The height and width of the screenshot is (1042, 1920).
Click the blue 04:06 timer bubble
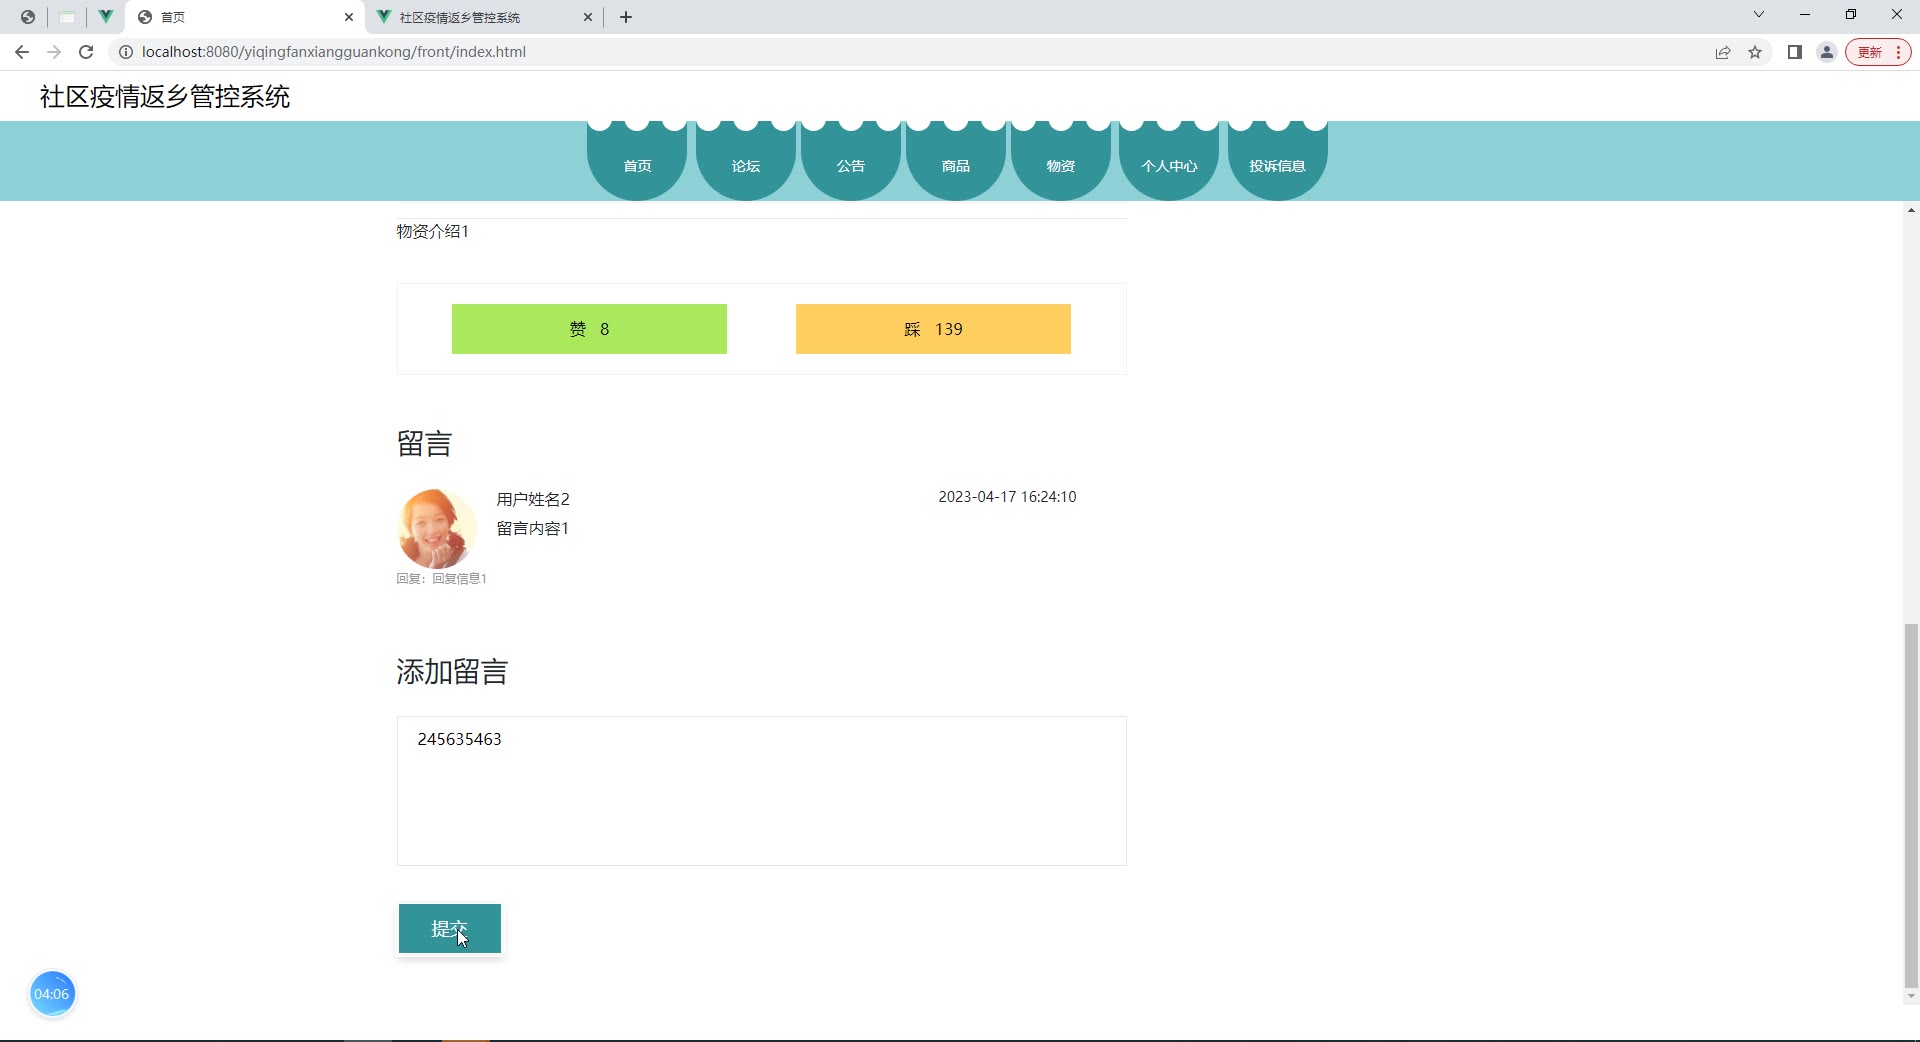pyautogui.click(x=52, y=994)
